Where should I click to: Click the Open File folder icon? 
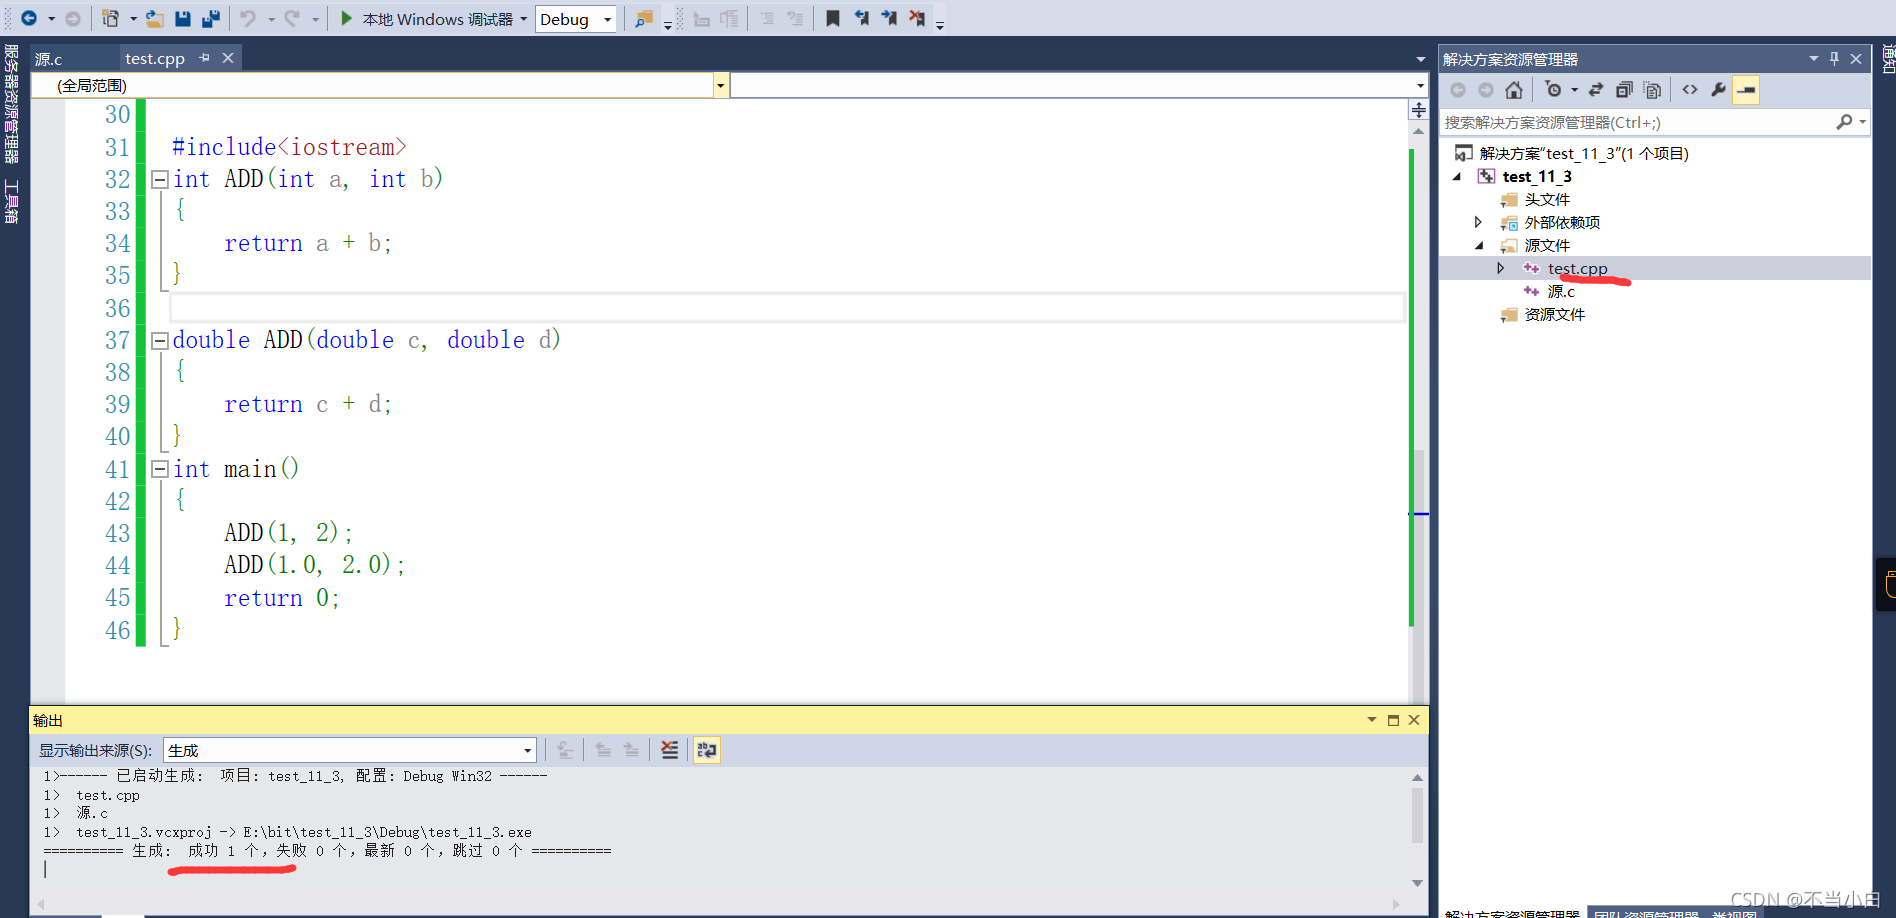154,18
